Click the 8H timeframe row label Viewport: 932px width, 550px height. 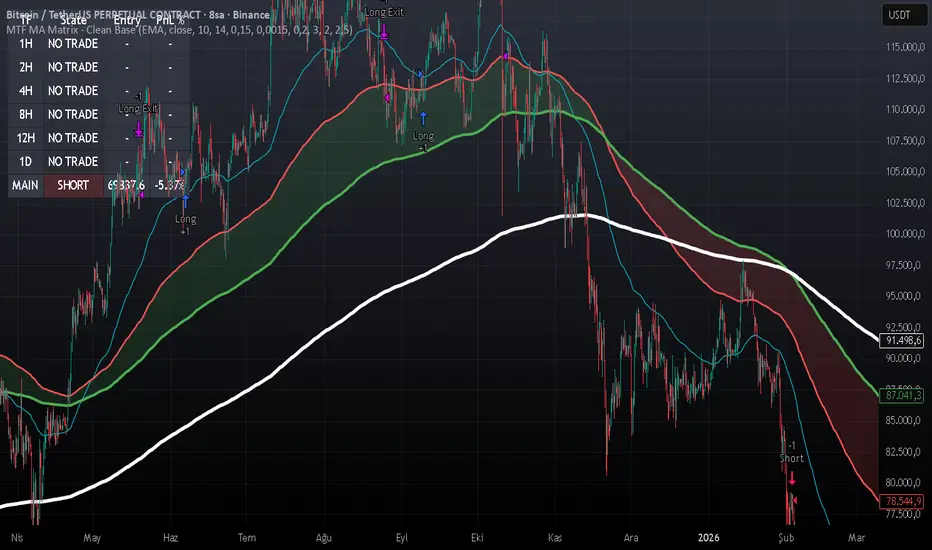tap(26, 114)
